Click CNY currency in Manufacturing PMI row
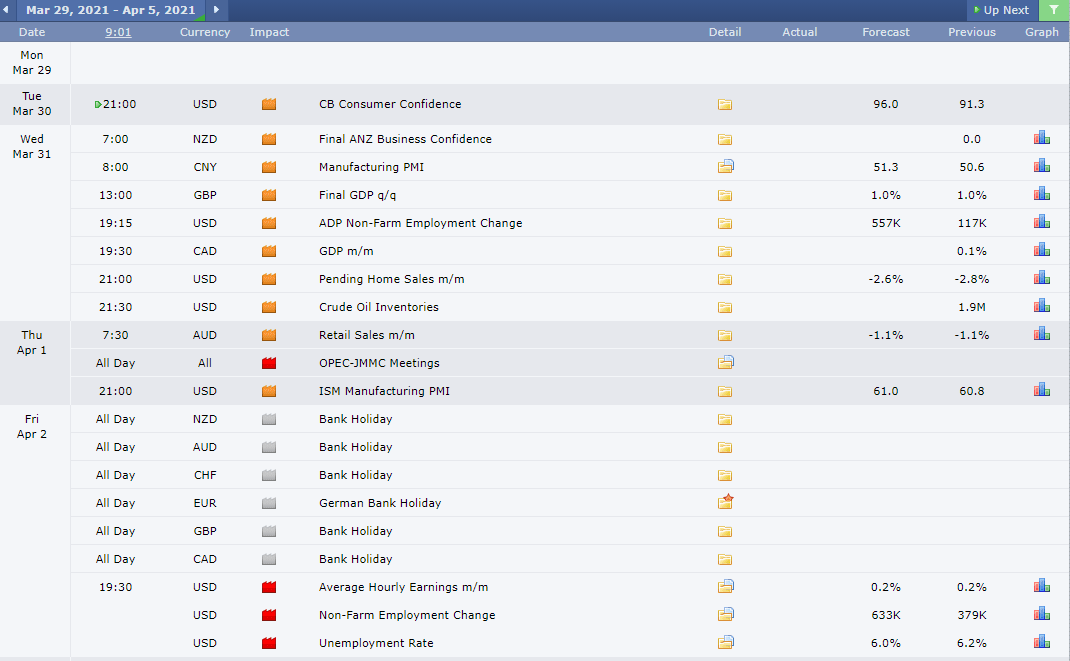The image size is (1070, 661). click(x=205, y=167)
